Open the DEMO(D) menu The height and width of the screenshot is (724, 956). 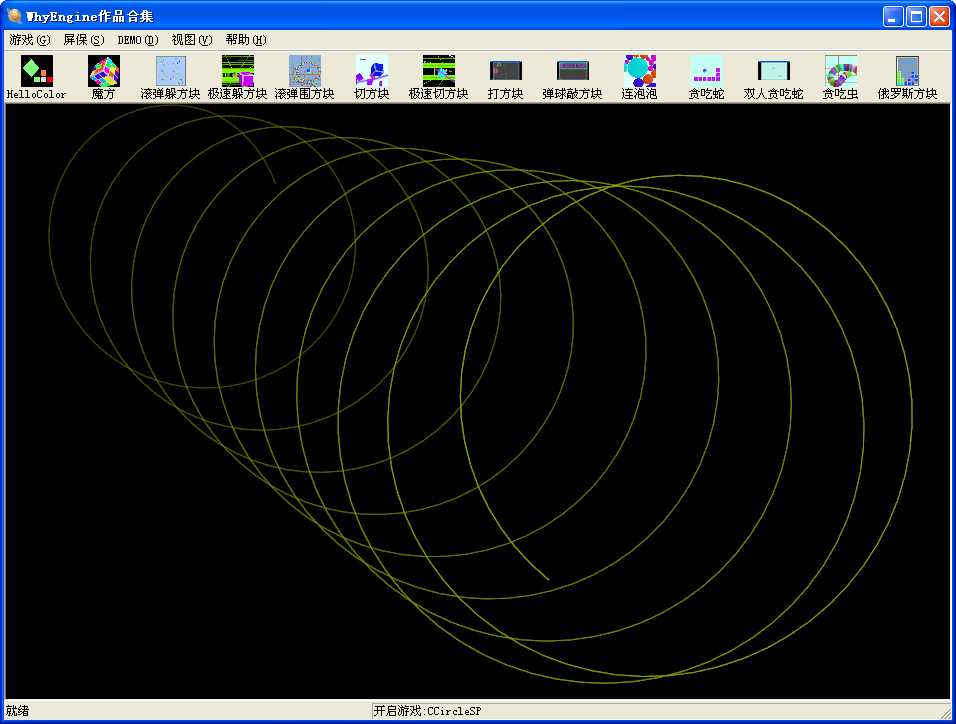click(x=138, y=40)
